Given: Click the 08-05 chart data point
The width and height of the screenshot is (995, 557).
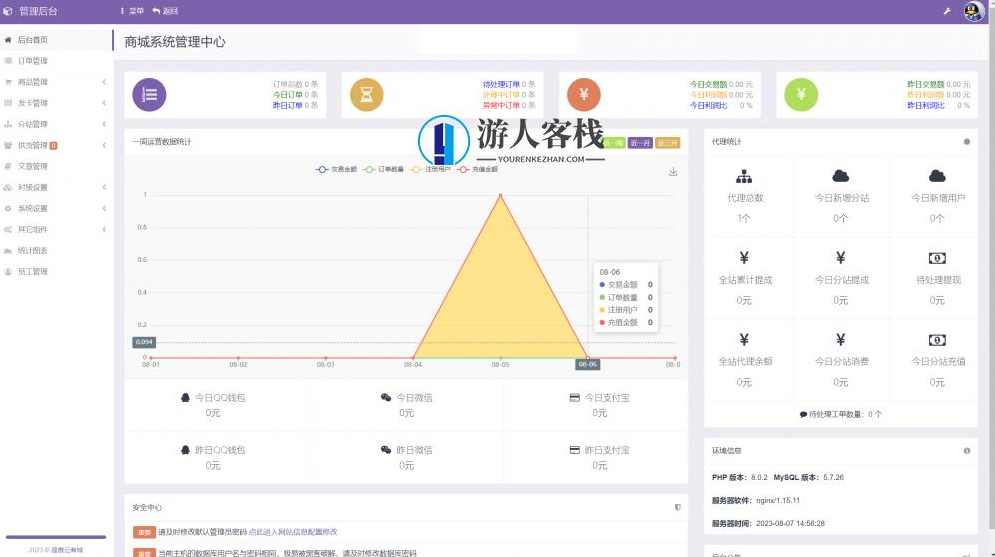Looking at the screenshot, I should pyautogui.click(x=500, y=195).
